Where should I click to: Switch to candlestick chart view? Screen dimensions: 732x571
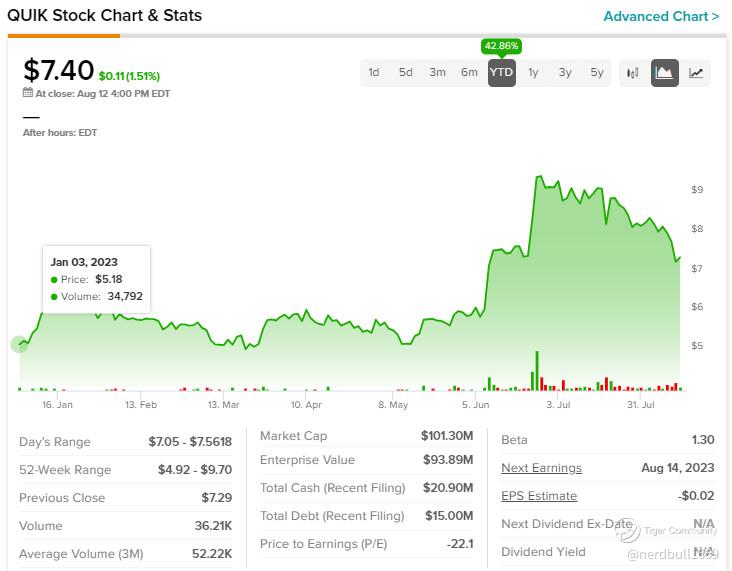632,73
